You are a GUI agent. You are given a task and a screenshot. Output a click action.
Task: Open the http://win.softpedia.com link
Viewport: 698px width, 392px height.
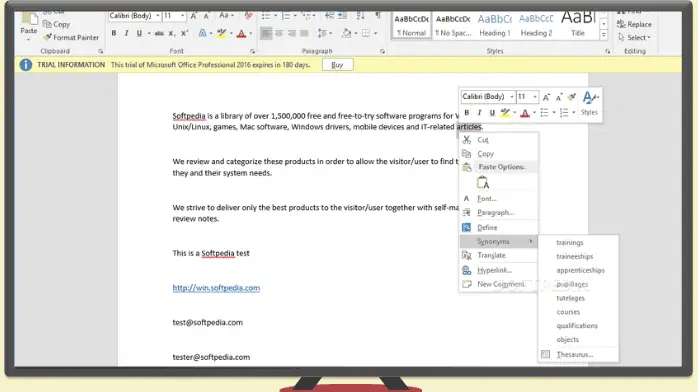point(216,288)
